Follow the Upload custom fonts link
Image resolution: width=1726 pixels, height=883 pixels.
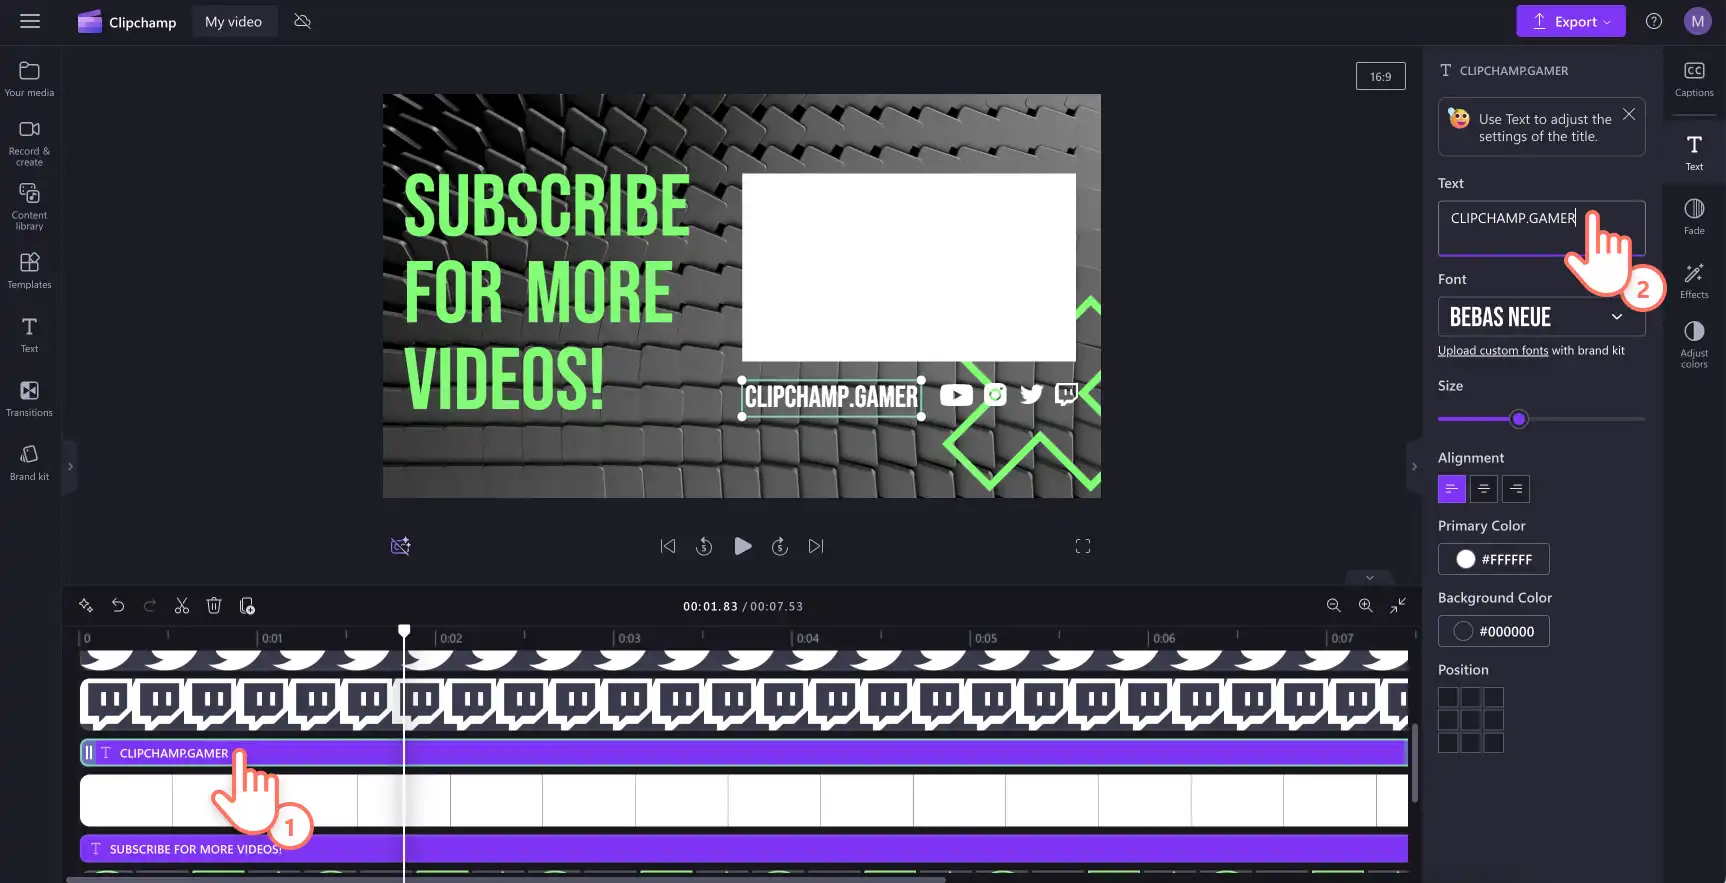pyautogui.click(x=1493, y=351)
